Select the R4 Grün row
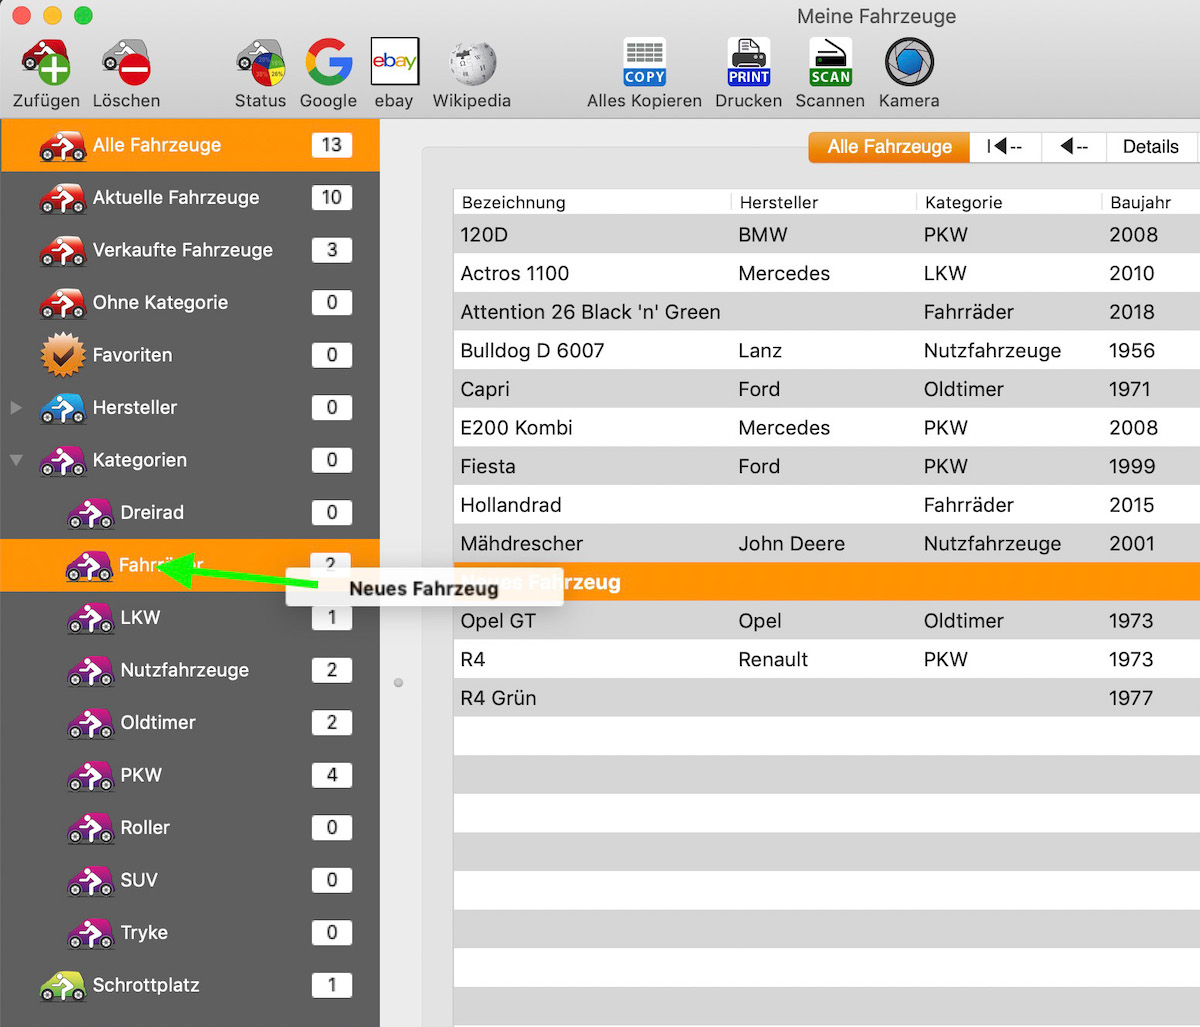 [x=827, y=698]
